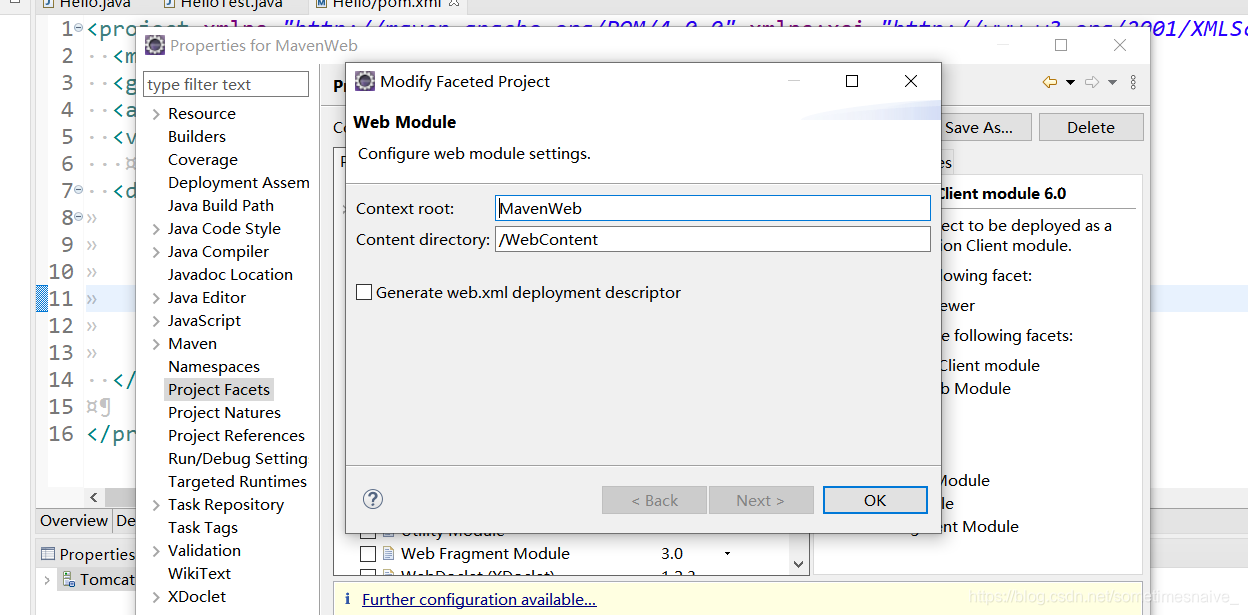Viewport: 1248px width, 615px height.
Task: Check the Web Fragment Module facet
Action: [368, 553]
